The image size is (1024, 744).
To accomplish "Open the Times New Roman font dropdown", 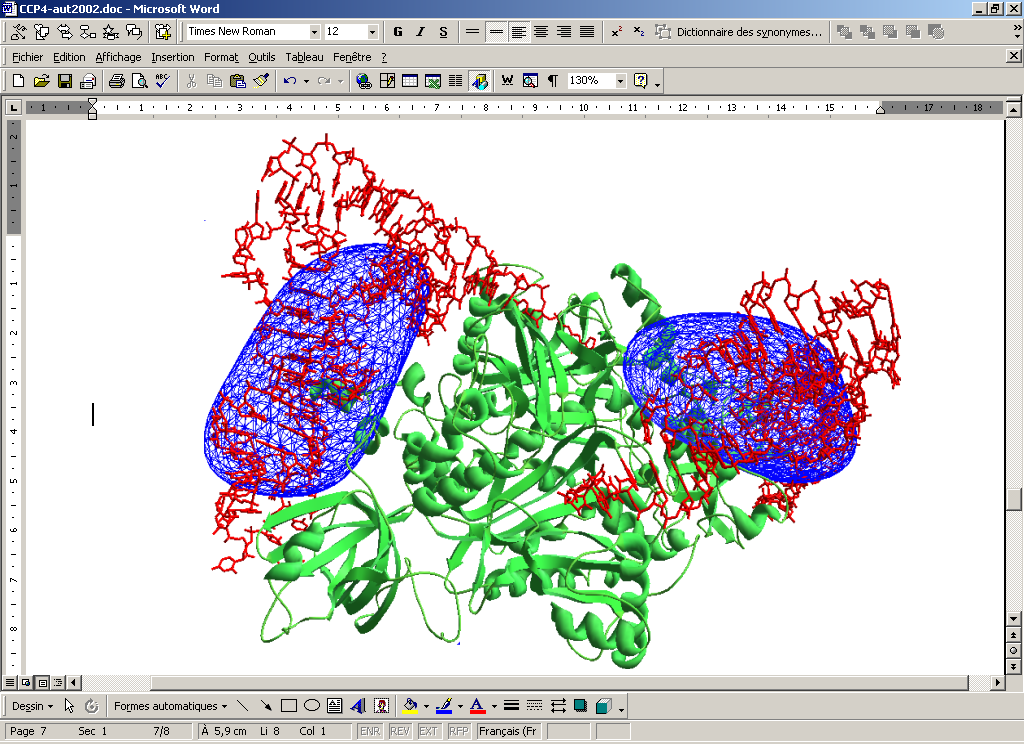I will 314,32.
